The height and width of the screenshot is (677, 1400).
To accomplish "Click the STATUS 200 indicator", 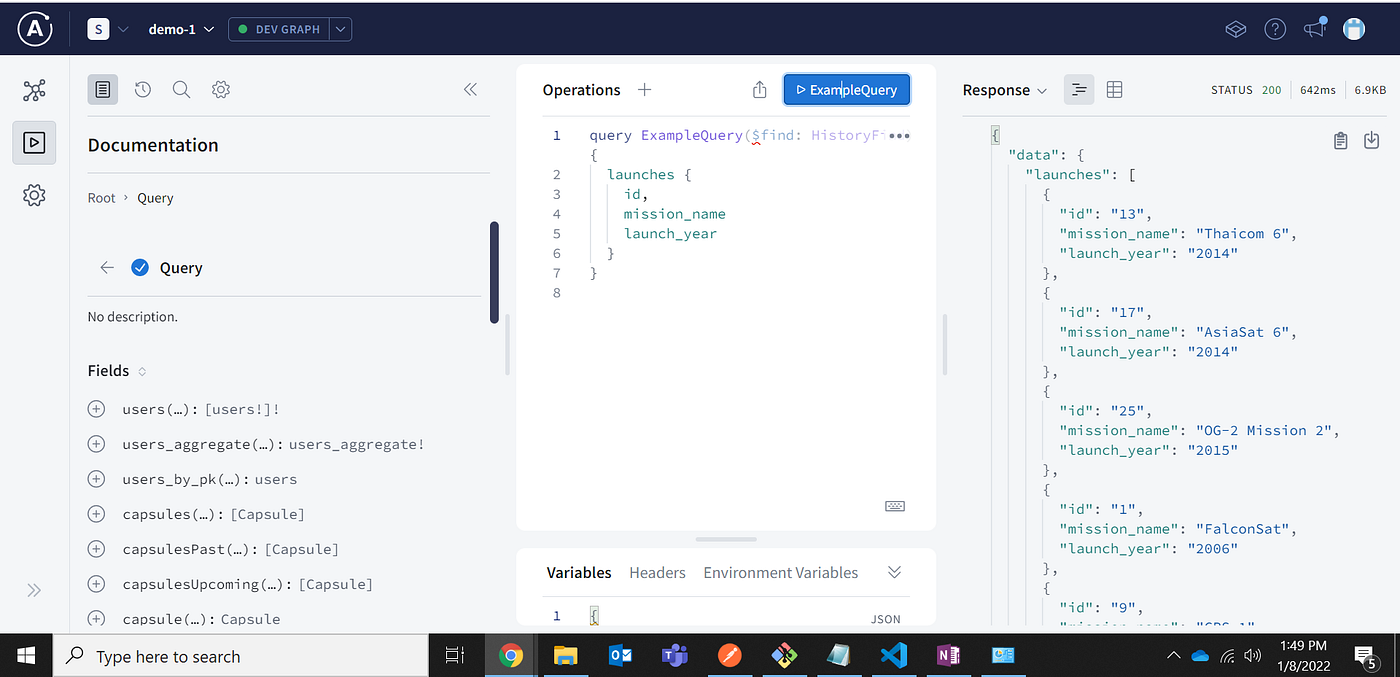I will point(1246,90).
